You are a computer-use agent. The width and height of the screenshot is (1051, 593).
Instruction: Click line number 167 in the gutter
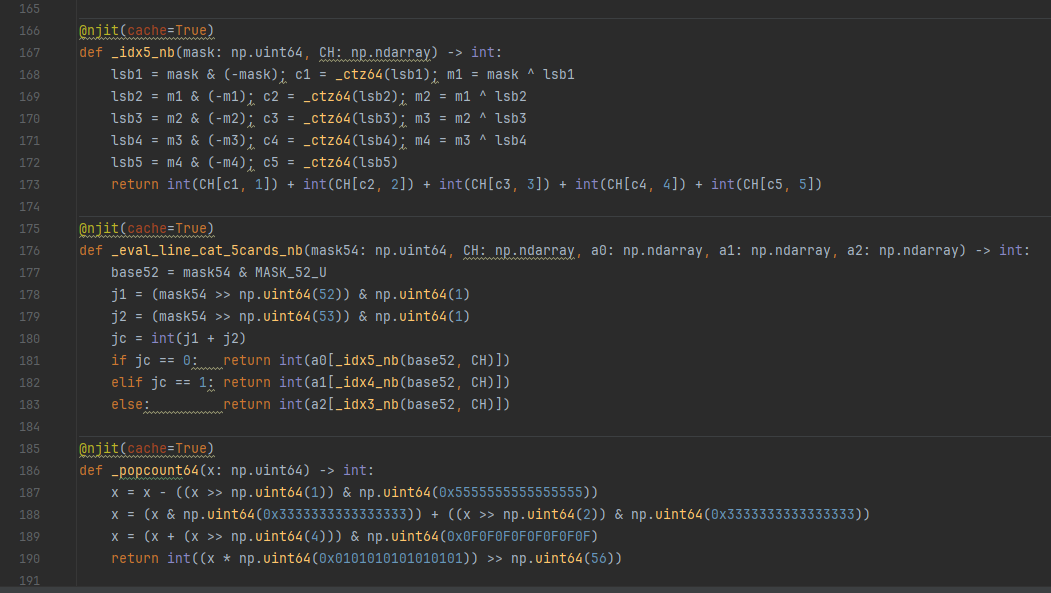(29, 53)
